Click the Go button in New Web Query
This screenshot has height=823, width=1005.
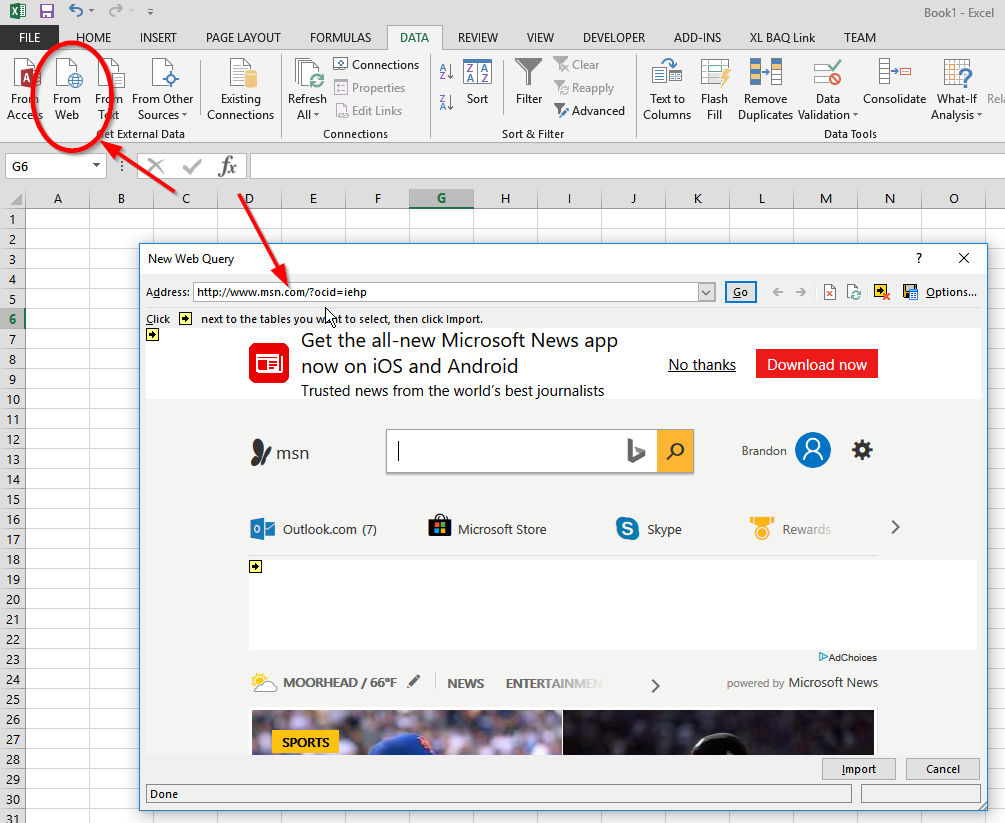pos(740,292)
